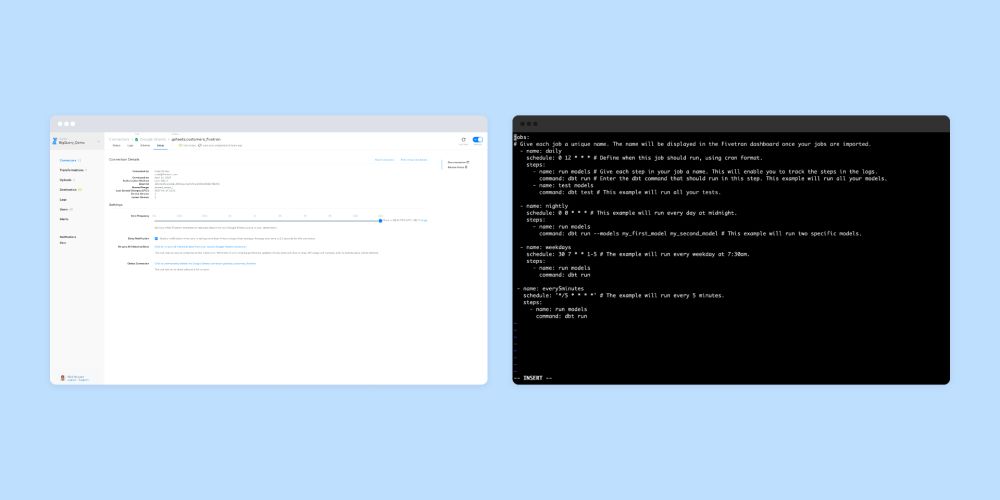This screenshot has width=1000, height=500.
Task: Click the second button beside Connection Details
Action: tap(413, 159)
